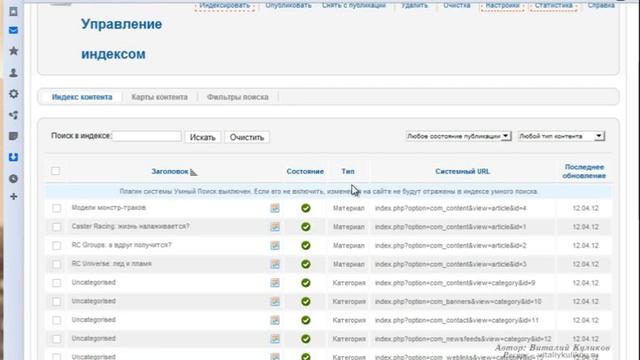This screenshot has width=640, height=360.
Task: Open map icon for com_newsfeeds category row
Action: coord(275,339)
